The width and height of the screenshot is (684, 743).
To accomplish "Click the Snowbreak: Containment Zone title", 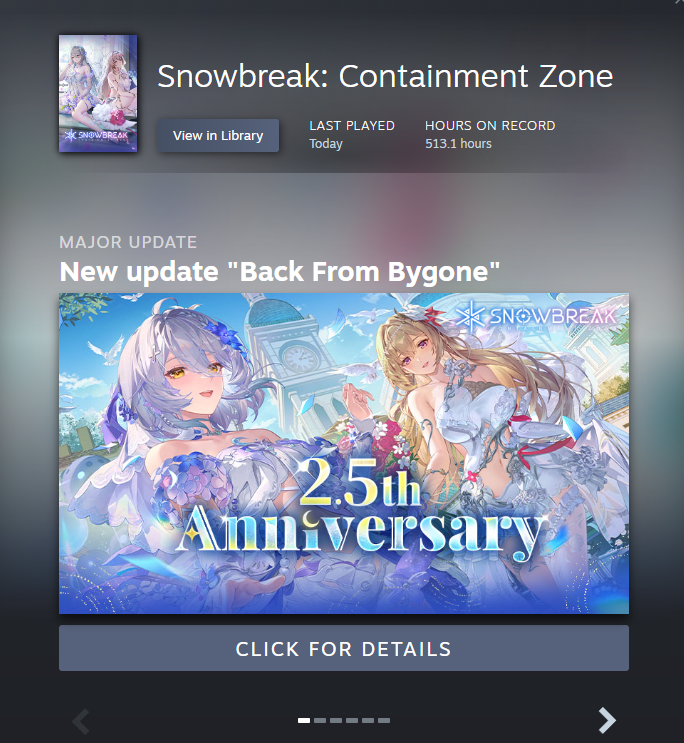I will coord(385,76).
